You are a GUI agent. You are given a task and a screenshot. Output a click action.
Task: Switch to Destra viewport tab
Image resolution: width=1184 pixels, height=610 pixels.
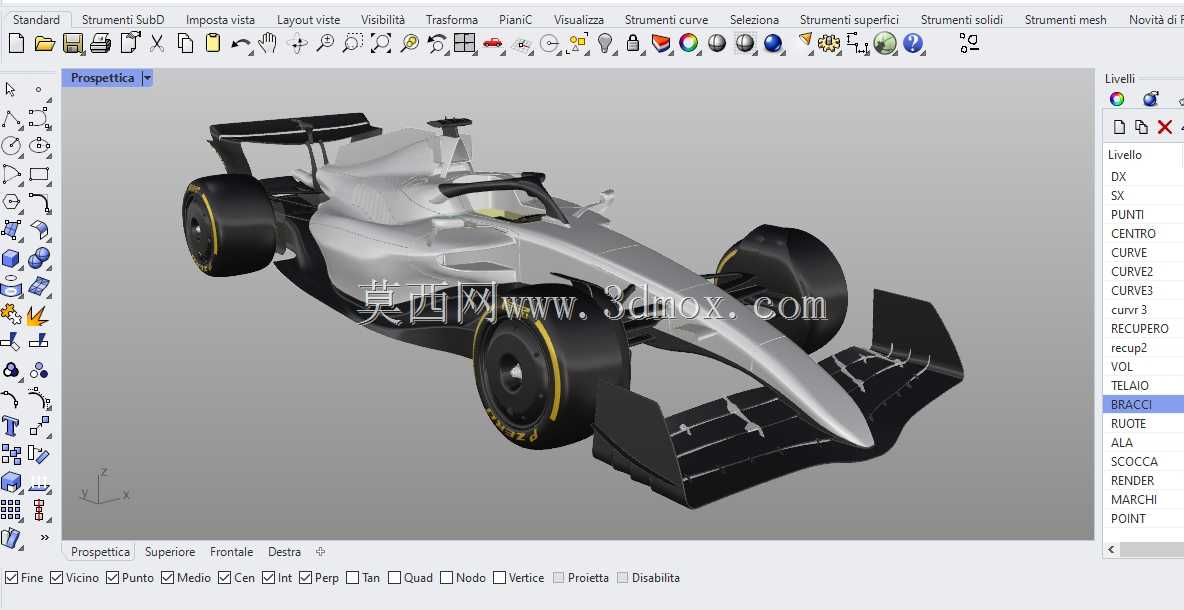(284, 552)
